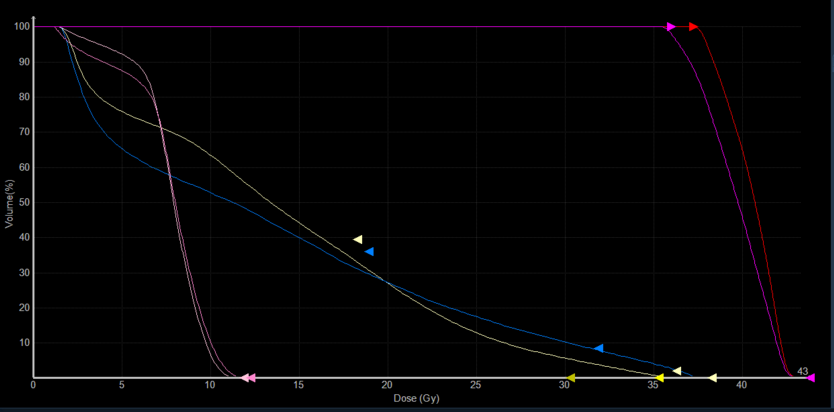This screenshot has height=412, width=834.
Task: Select the blue marker near 19 Gy
Action: pyautogui.click(x=369, y=252)
